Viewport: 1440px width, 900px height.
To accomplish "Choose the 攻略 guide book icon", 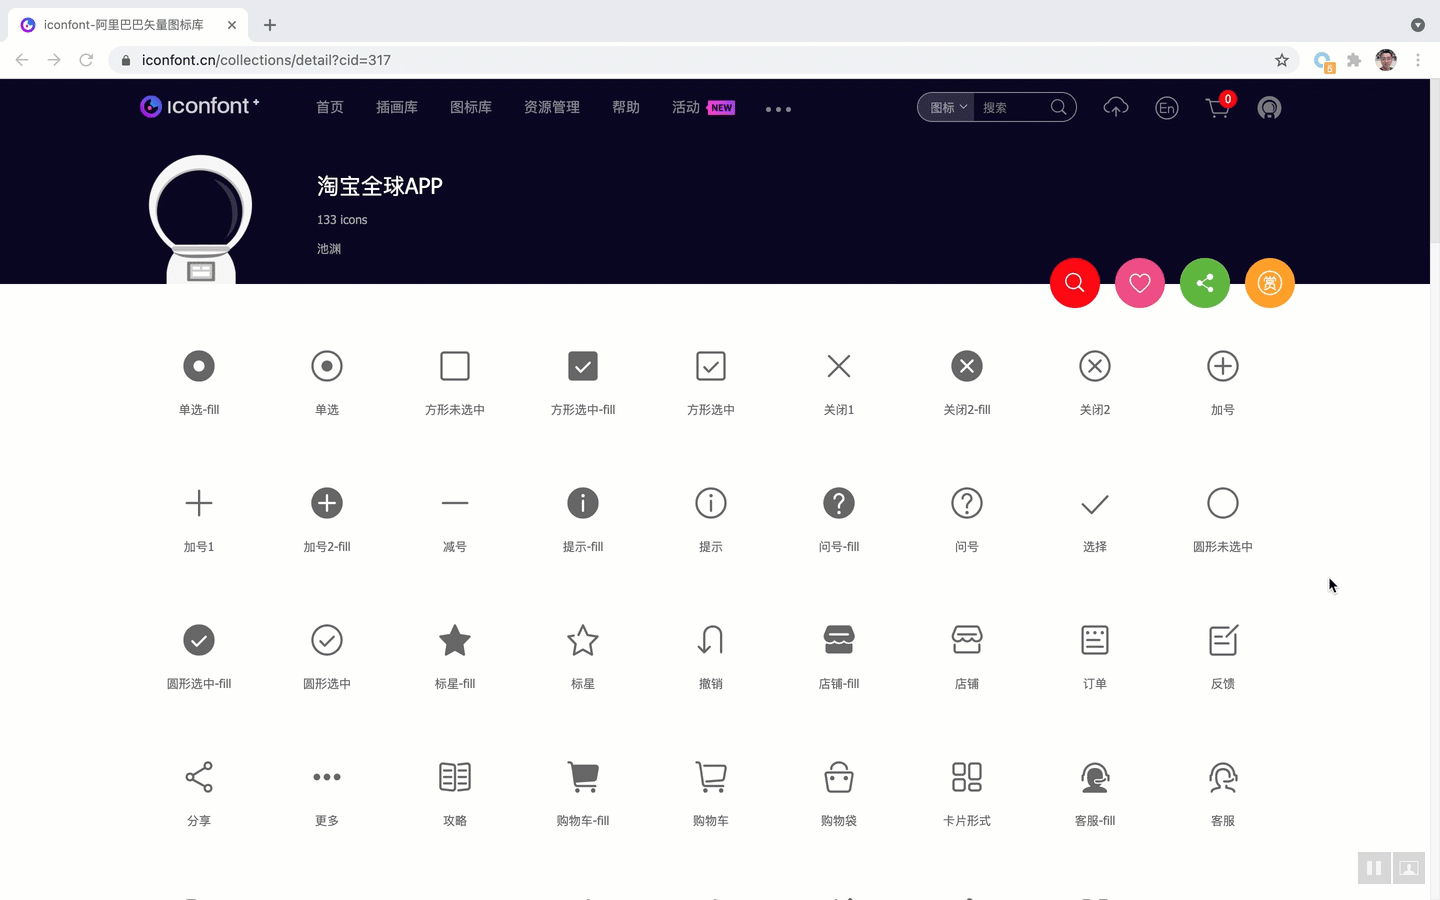I will pos(455,777).
